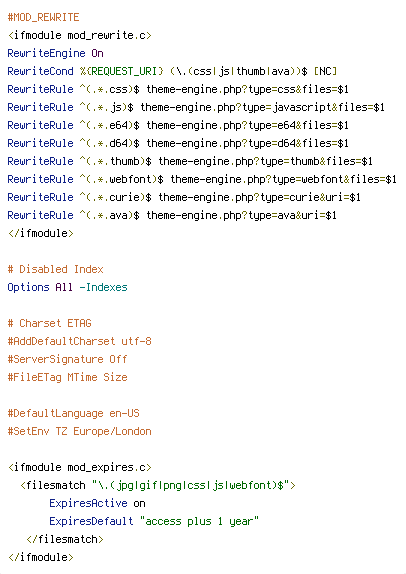Click the [NC] flag in RewriteCond
This screenshot has width=406, height=574.
pyautogui.click(x=325, y=71)
